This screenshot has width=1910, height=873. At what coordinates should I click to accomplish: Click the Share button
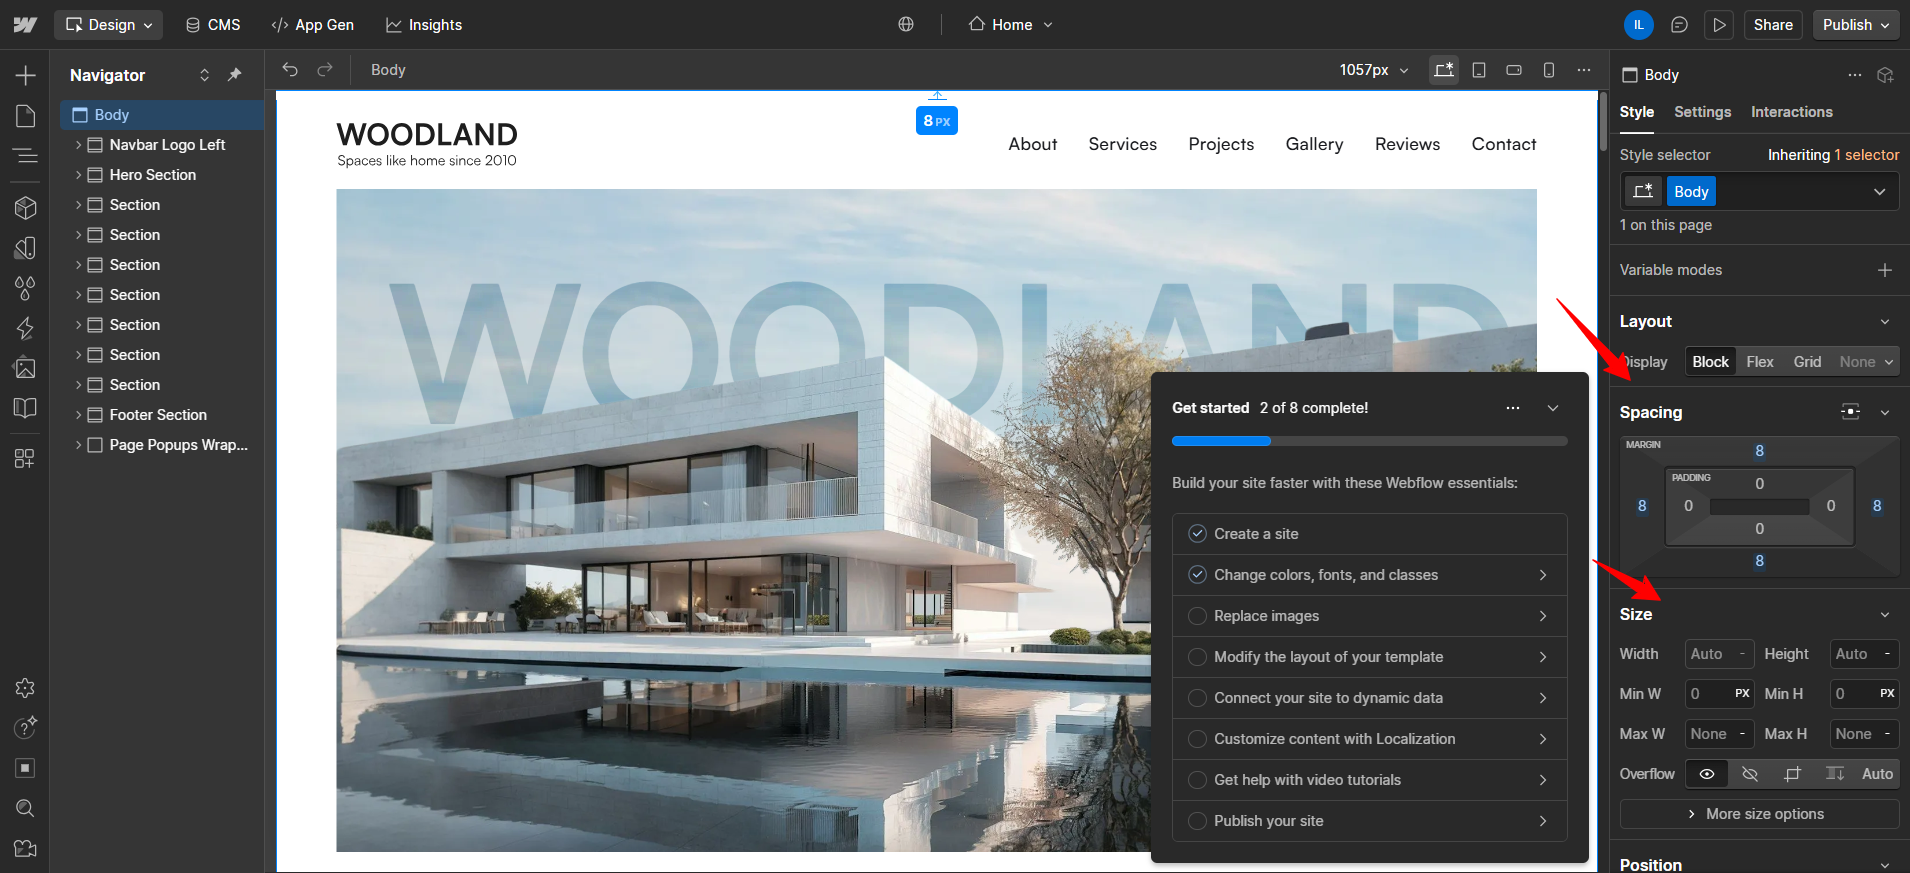1773,25
